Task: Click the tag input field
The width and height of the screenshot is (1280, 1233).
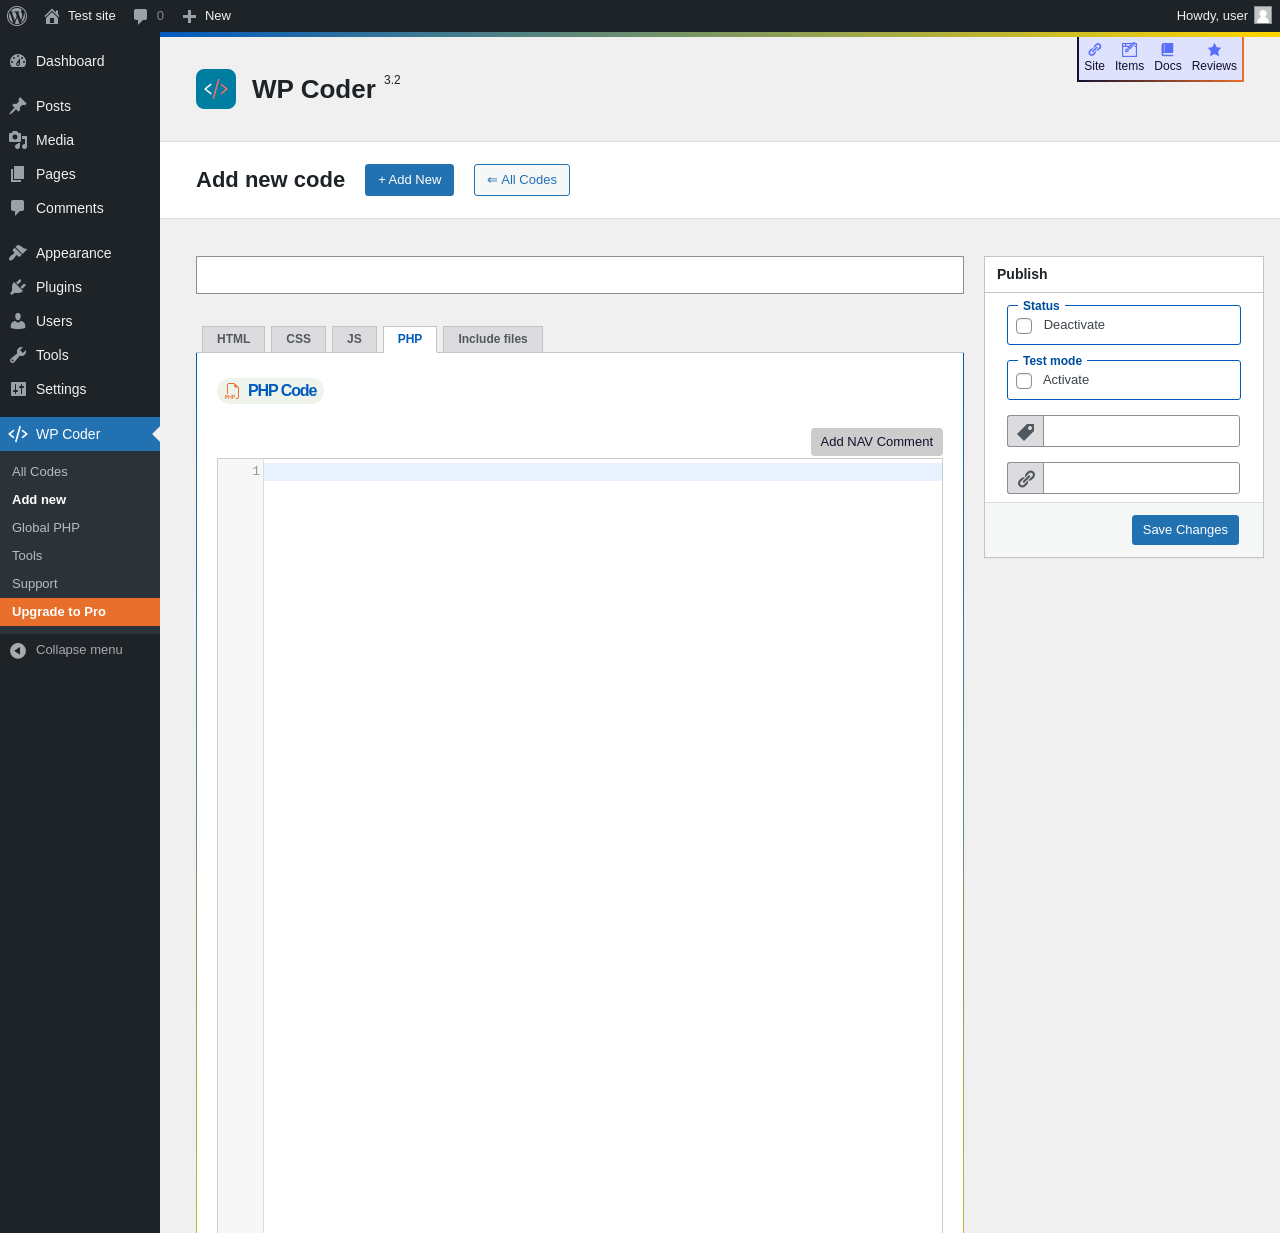Action: (1141, 431)
